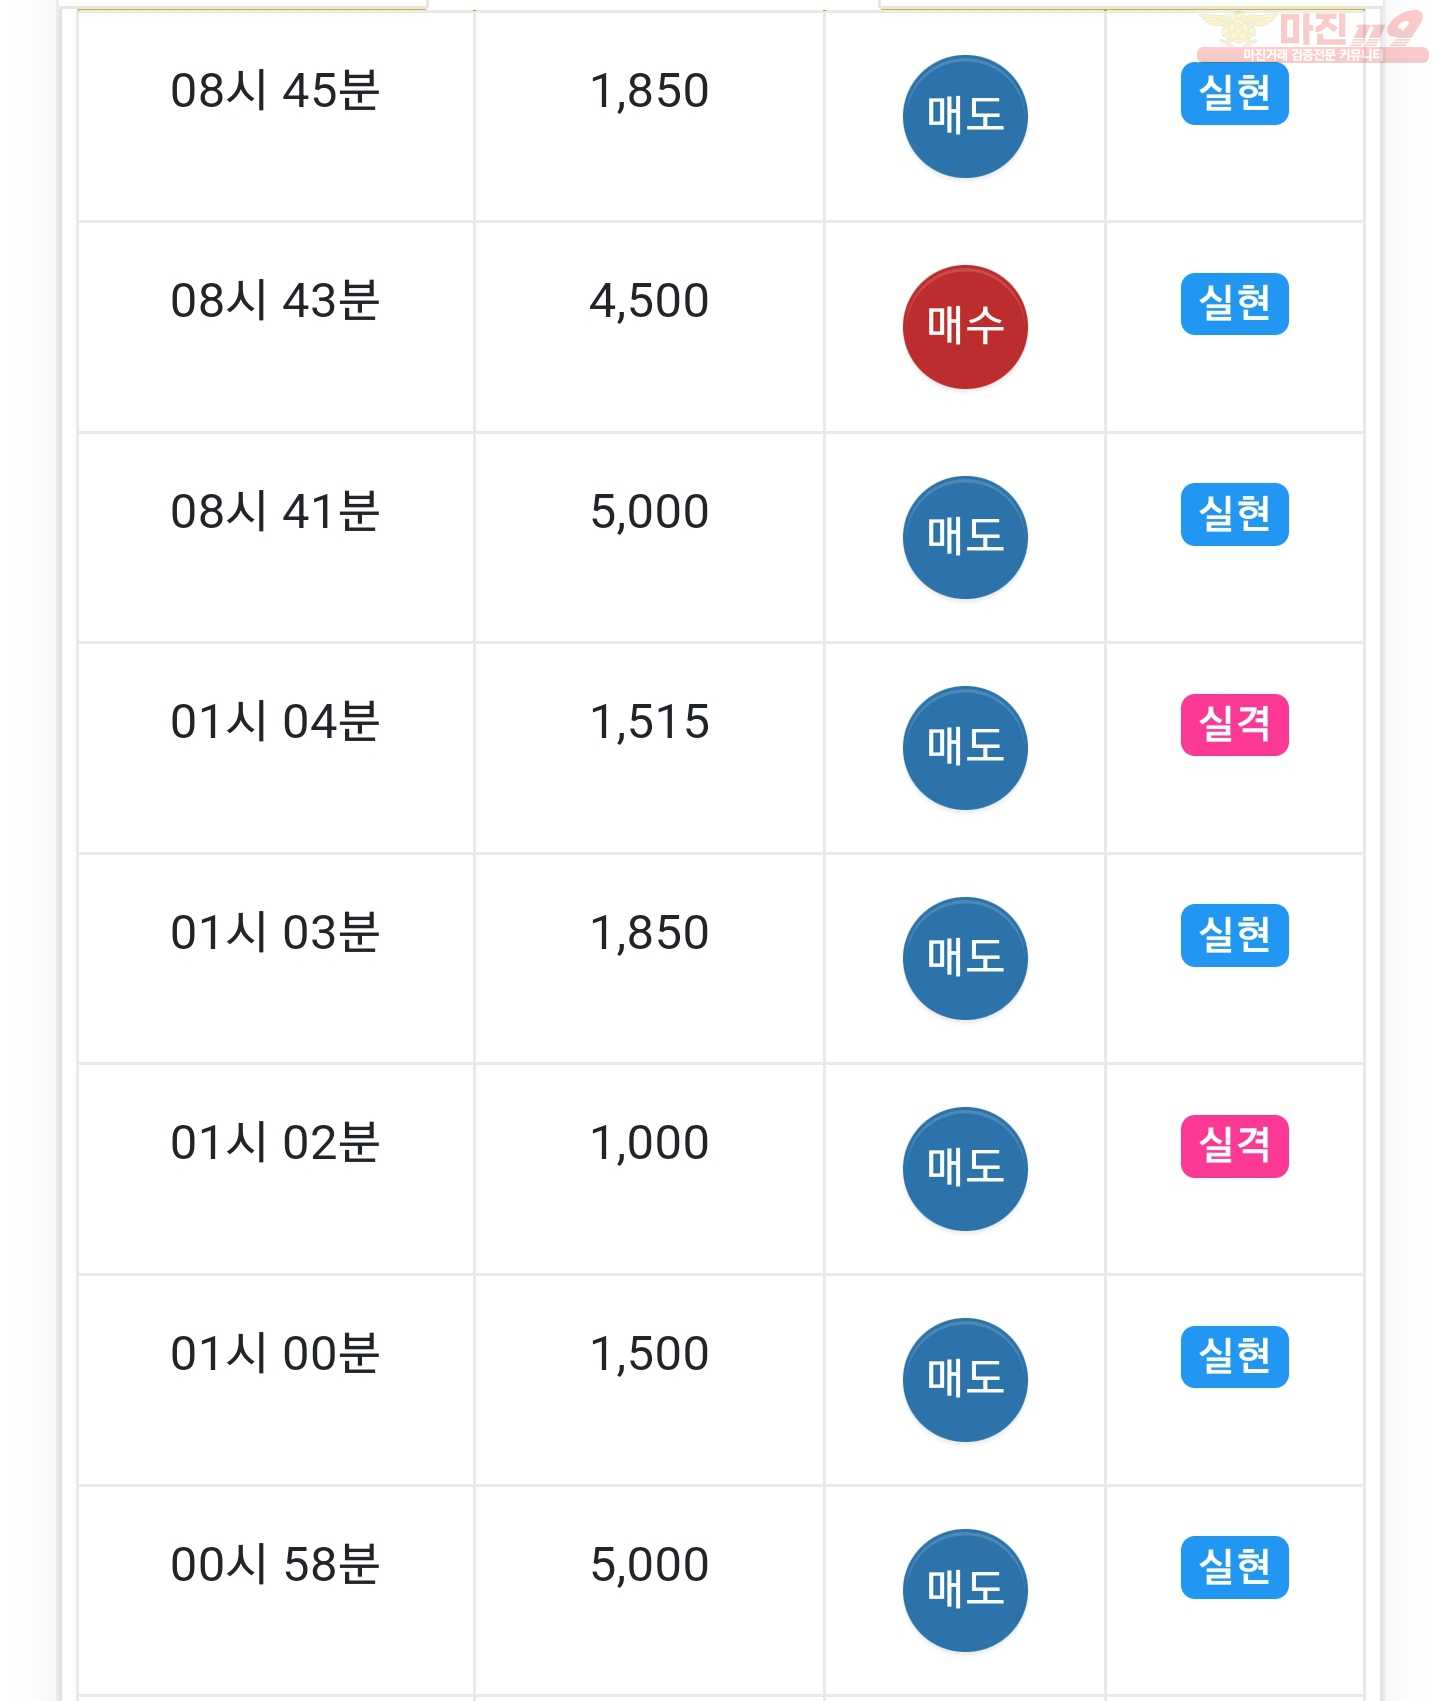Click the watermark logo in top corner
Image resolution: width=1440 pixels, height=1701 pixels.
(1312, 36)
